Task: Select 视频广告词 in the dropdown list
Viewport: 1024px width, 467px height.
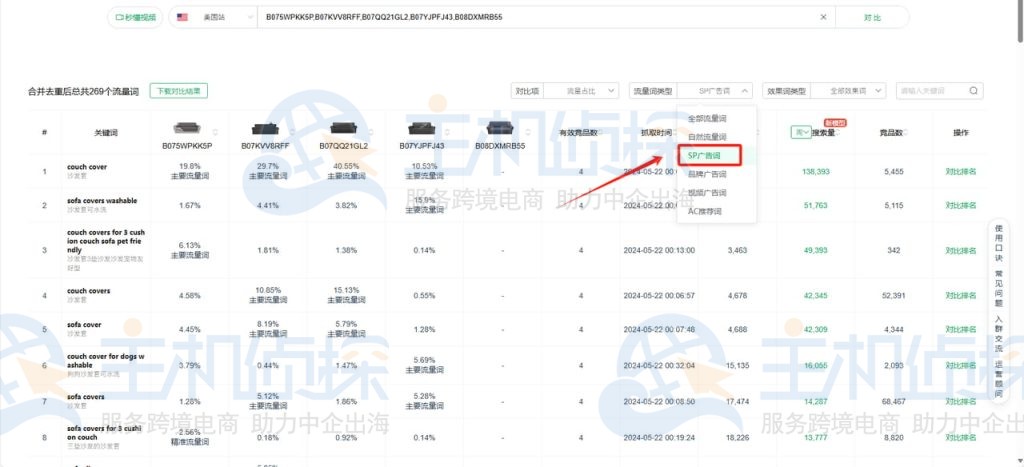Action: 707,193
